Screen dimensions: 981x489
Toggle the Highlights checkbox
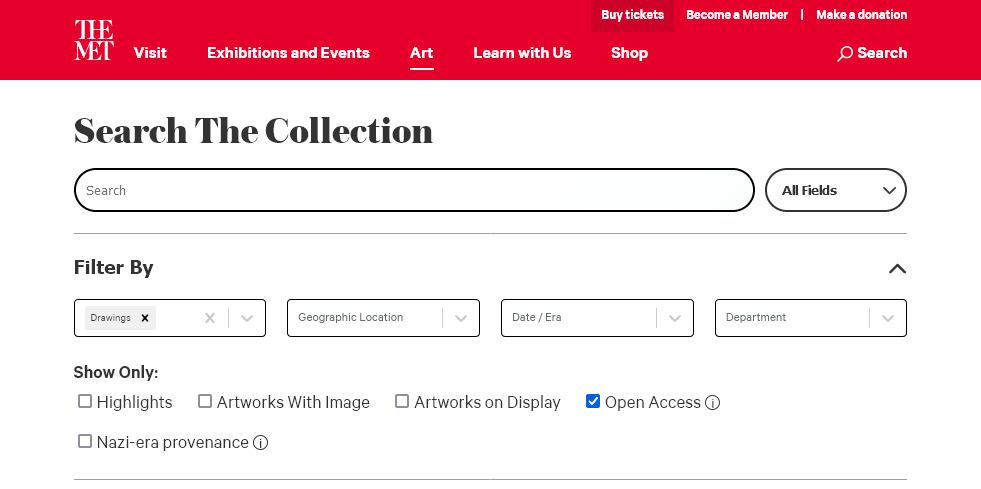pyautogui.click(x=85, y=402)
